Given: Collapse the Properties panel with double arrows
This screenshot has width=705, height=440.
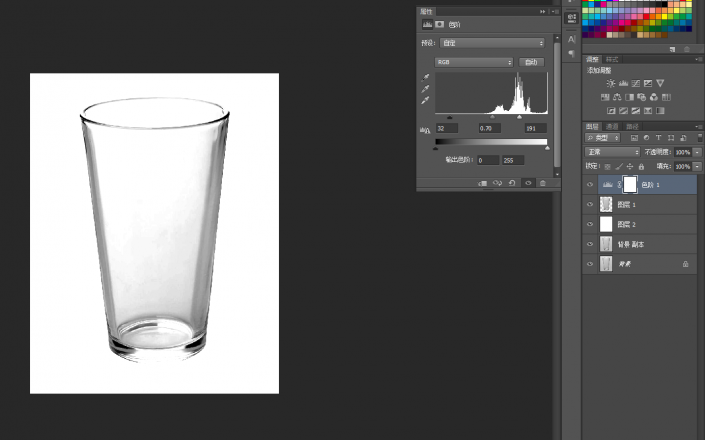Looking at the screenshot, I should (x=543, y=12).
